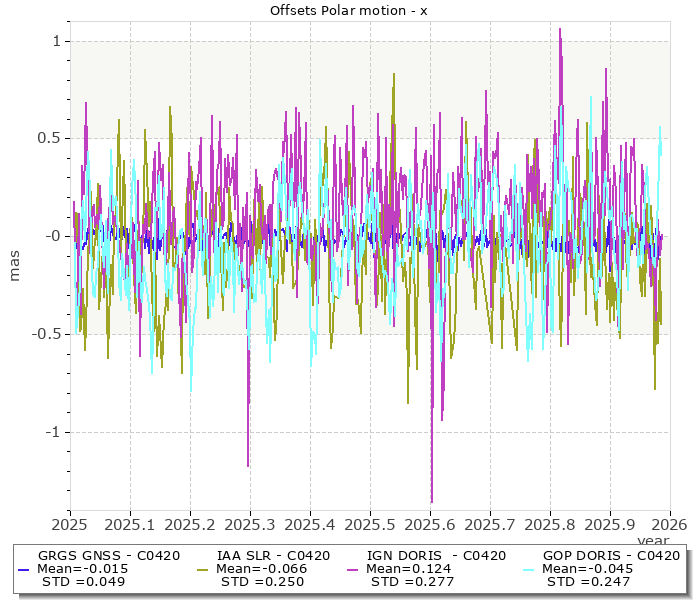Click the 2025.8 x-axis tick label
This screenshot has height=600, width=700.
[x=550, y=524]
